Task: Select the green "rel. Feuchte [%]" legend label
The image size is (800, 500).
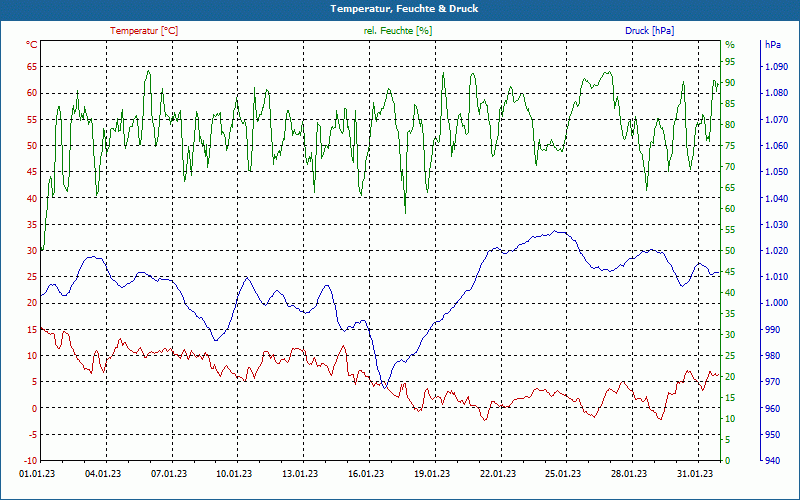Action: tap(398, 31)
